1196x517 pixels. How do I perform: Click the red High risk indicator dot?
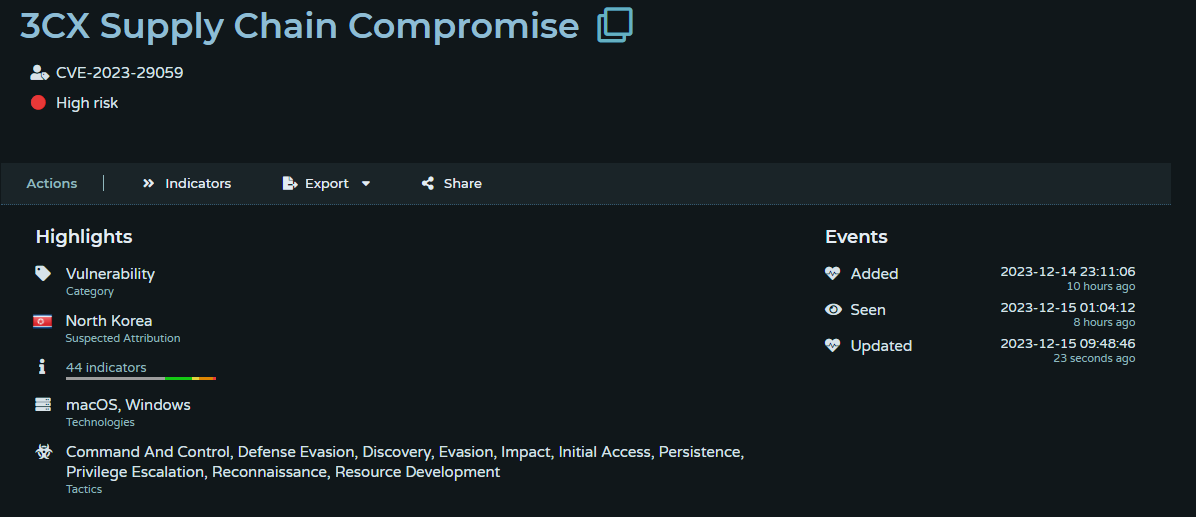pyautogui.click(x=38, y=102)
